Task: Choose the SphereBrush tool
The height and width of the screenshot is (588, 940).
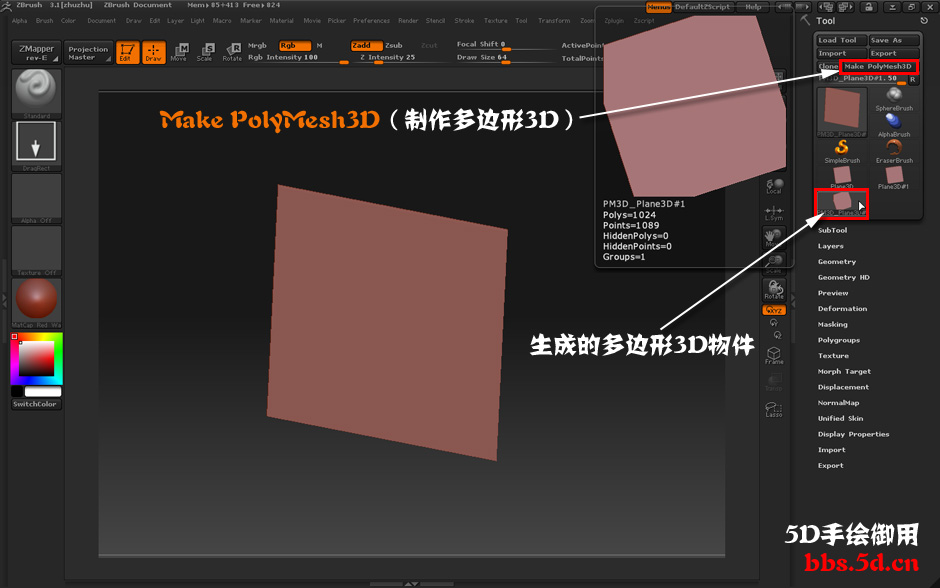Action: point(894,99)
